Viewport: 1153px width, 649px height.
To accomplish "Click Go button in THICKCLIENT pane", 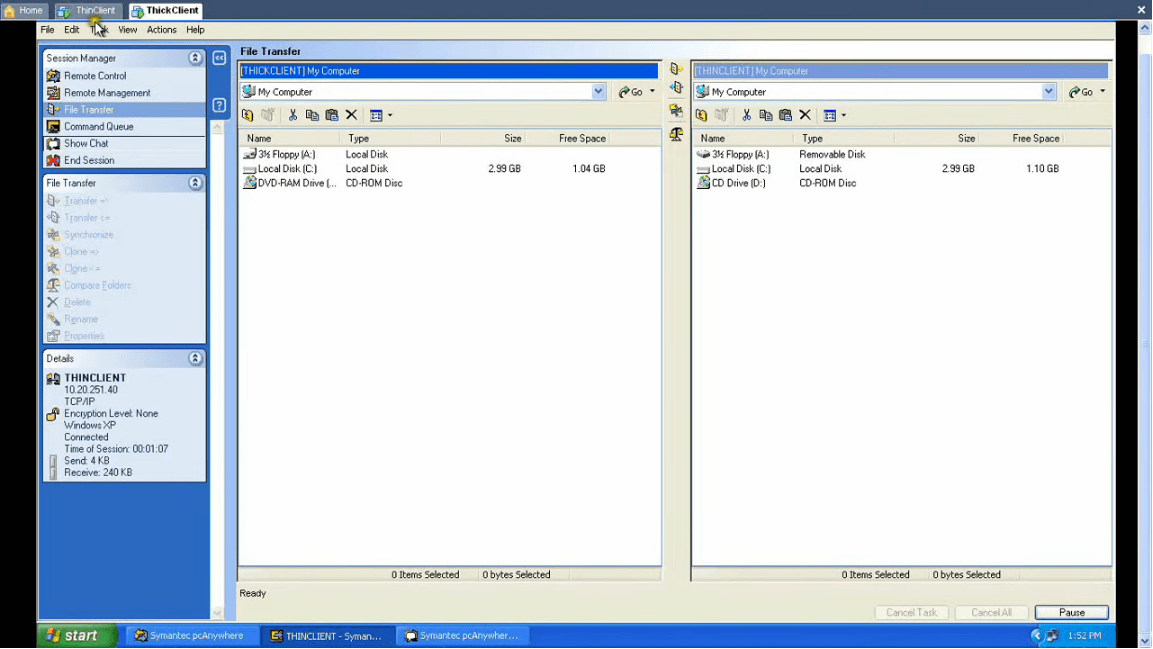I will pyautogui.click(x=631, y=92).
